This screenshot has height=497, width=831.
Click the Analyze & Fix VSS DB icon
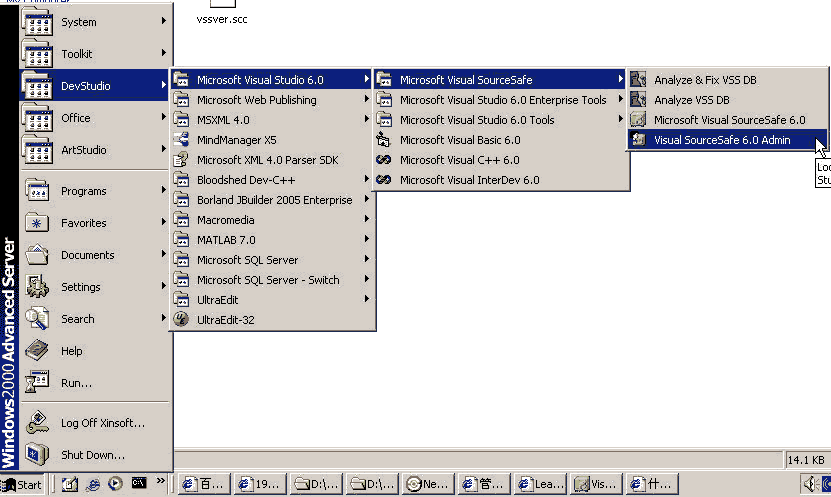(x=638, y=80)
